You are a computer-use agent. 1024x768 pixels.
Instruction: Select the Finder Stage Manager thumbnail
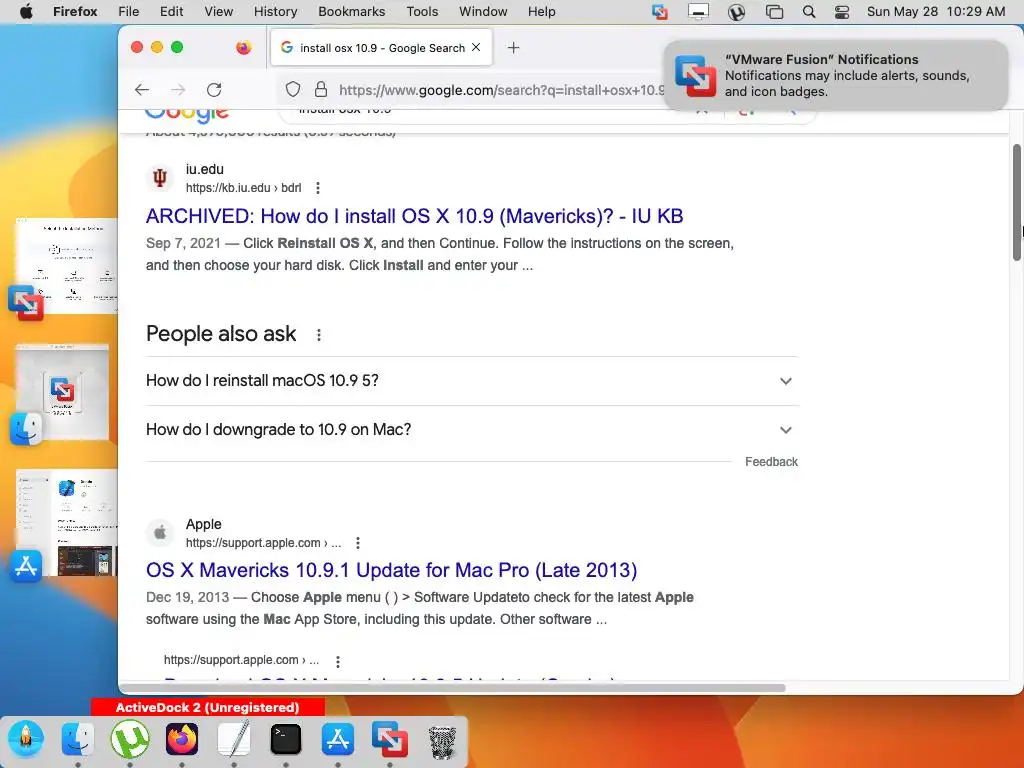pos(60,393)
